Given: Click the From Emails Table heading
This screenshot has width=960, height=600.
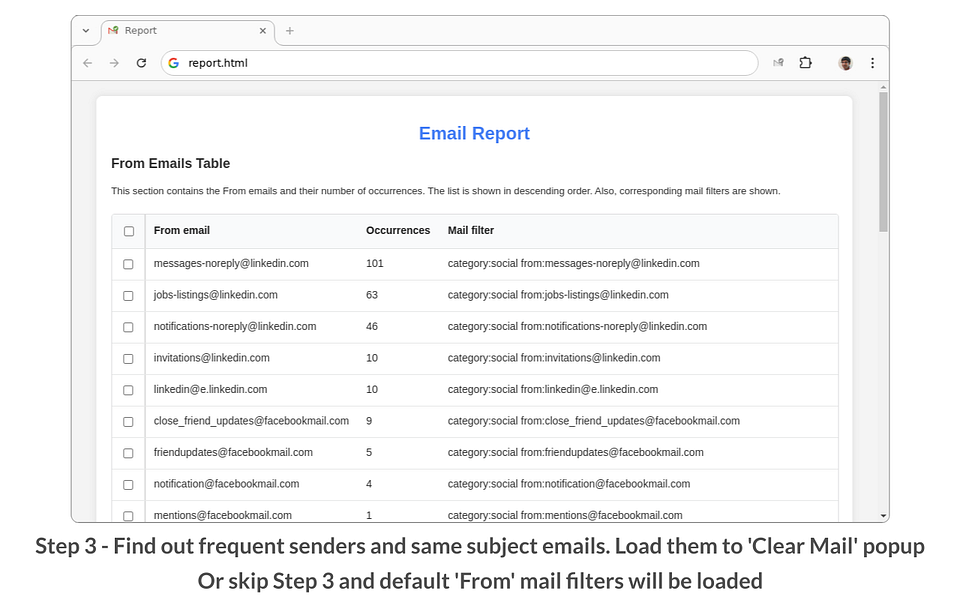Looking at the screenshot, I should pos(170,163).
